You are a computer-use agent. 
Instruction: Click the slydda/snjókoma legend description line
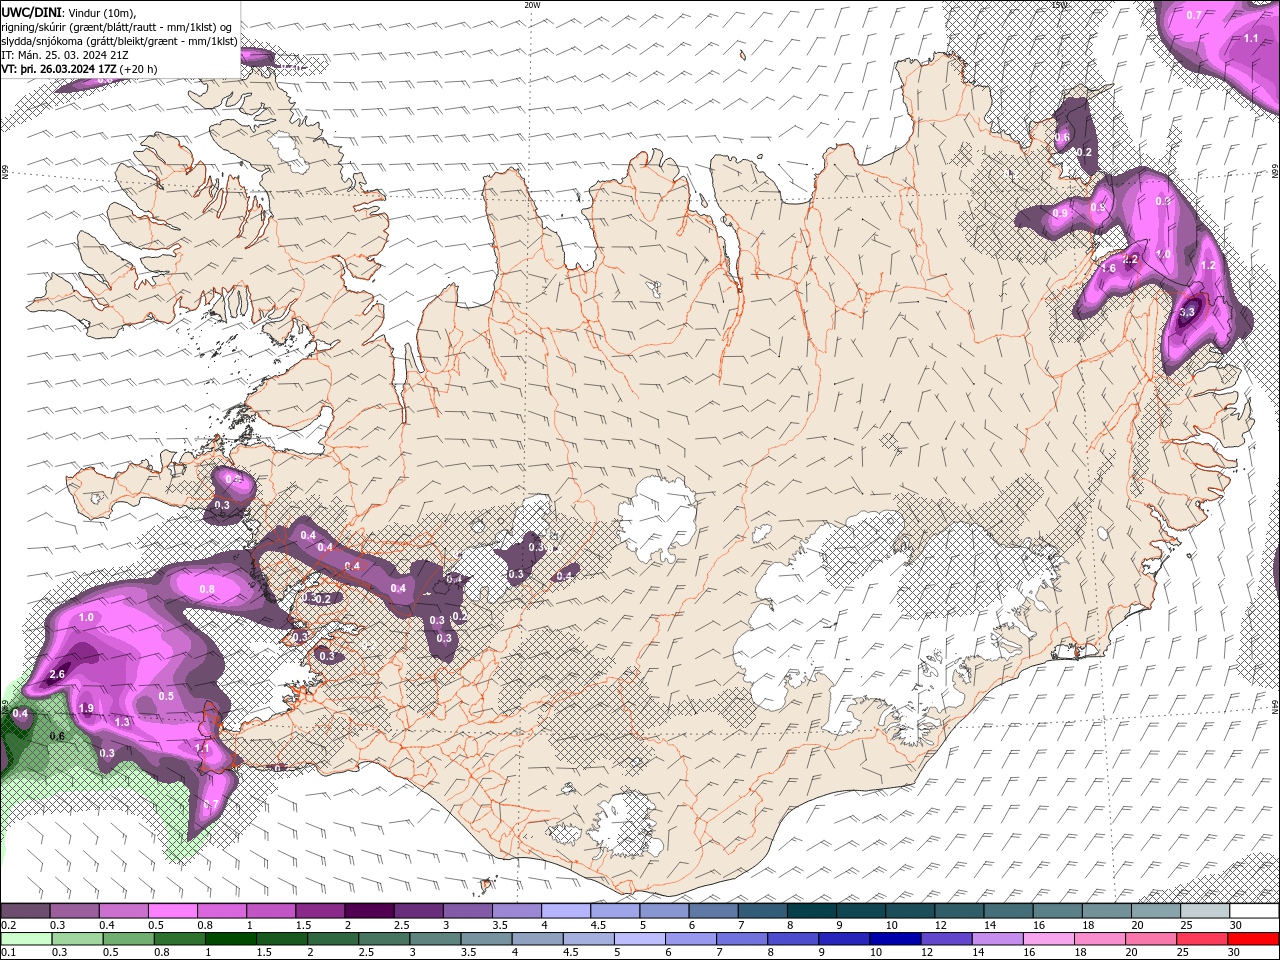[x=120, y=41]
